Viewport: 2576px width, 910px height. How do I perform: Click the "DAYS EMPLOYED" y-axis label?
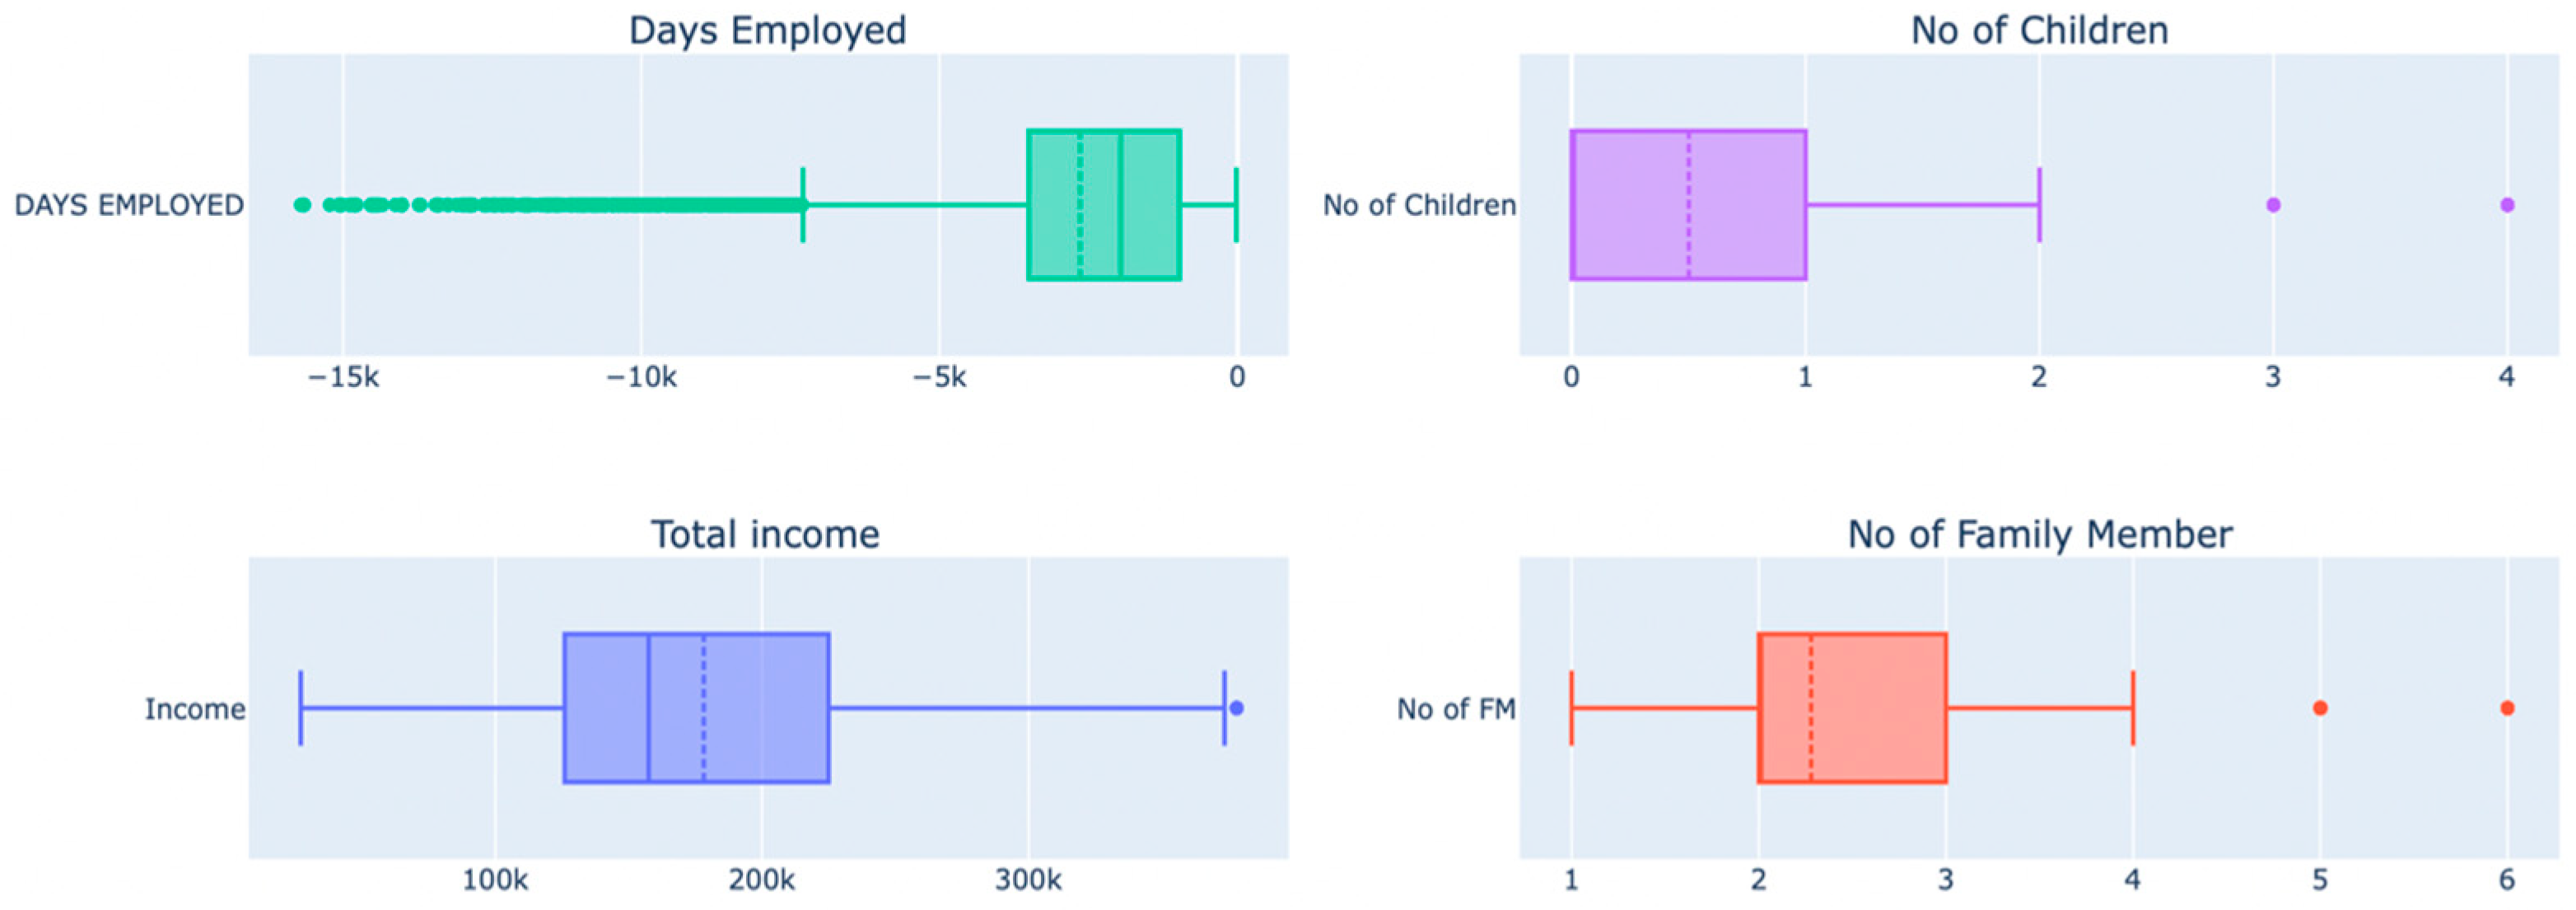click(x=129, y=205)
